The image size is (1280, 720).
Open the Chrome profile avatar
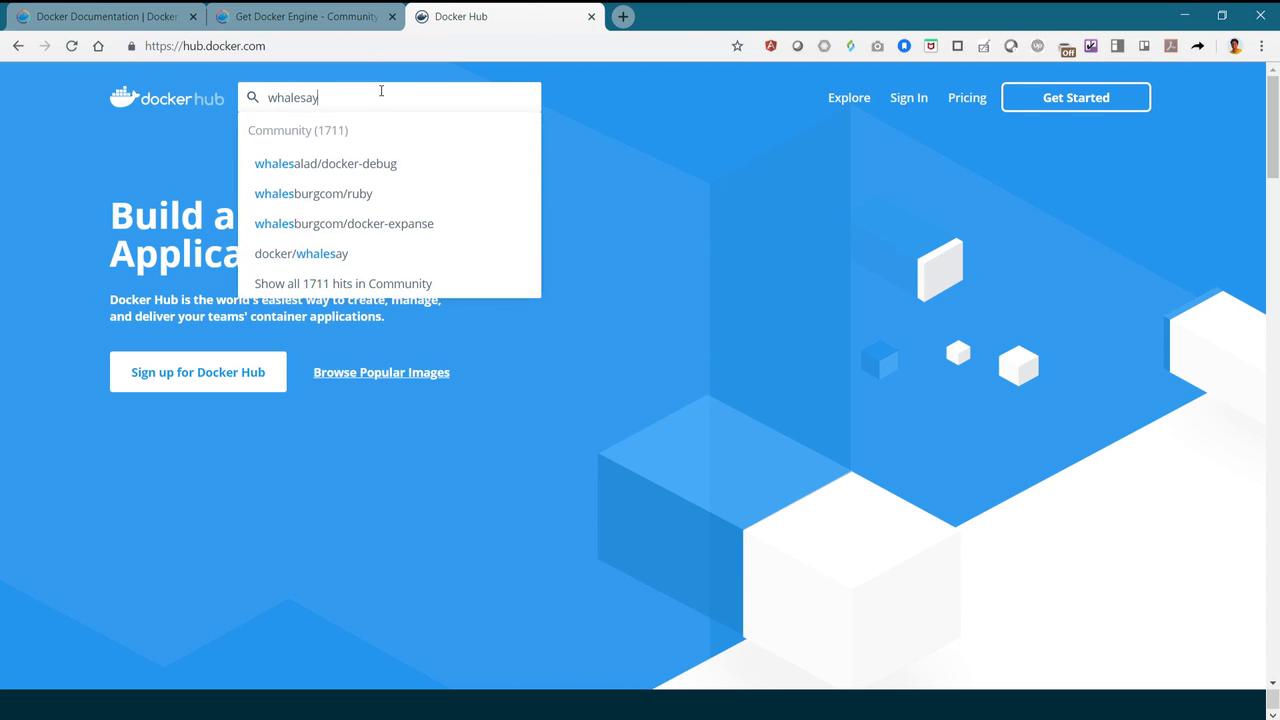[1235, 46]
